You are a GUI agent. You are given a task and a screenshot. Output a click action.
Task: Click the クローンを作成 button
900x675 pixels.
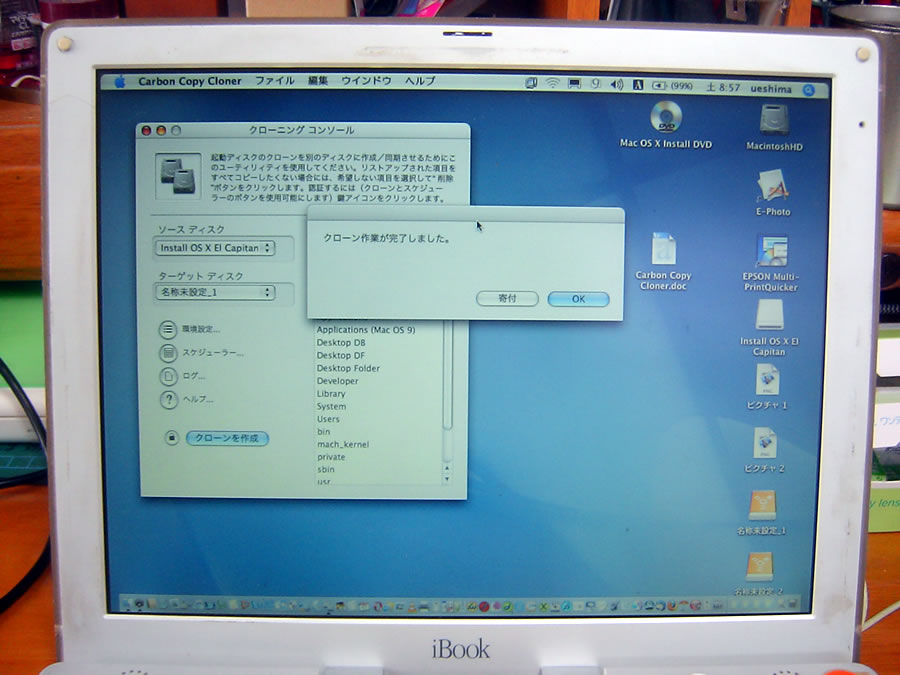tap(227, 438)
